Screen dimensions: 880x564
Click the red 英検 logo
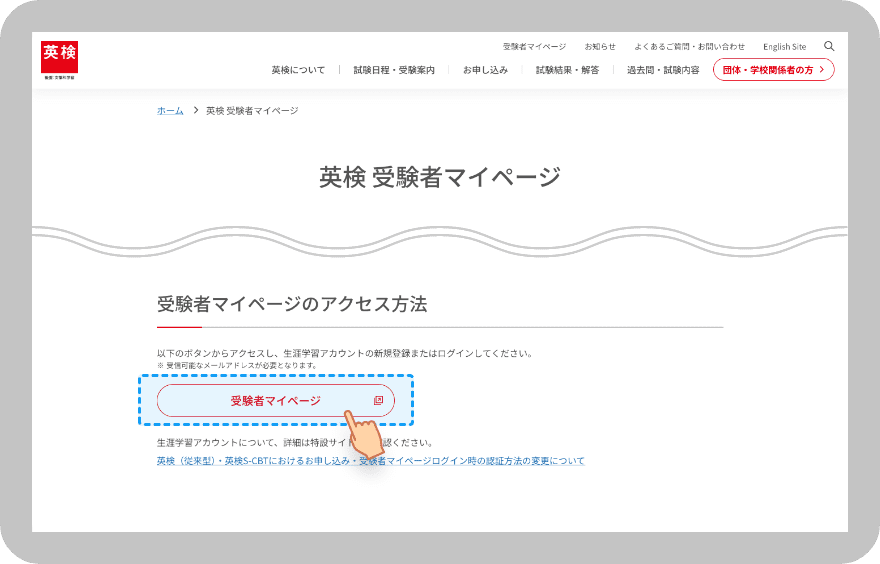coord(59,60)
